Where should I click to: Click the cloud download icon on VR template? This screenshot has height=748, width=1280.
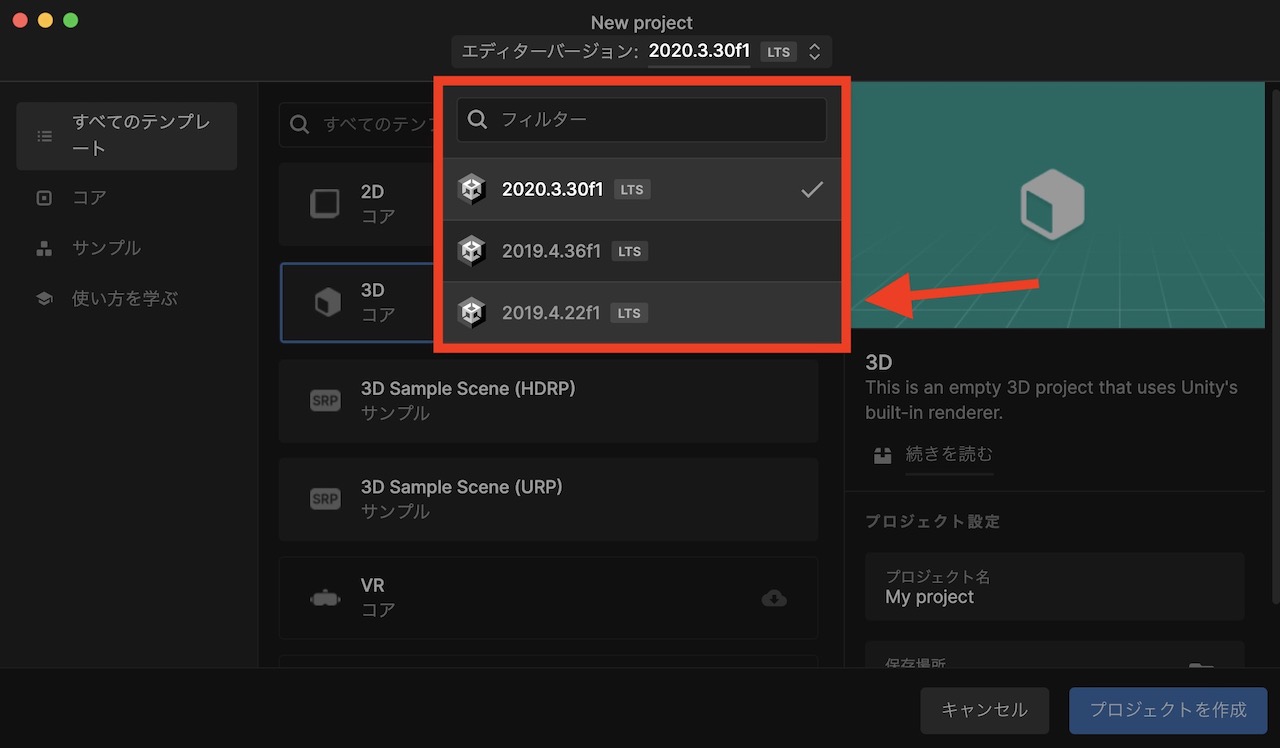[x=774, y=597]
